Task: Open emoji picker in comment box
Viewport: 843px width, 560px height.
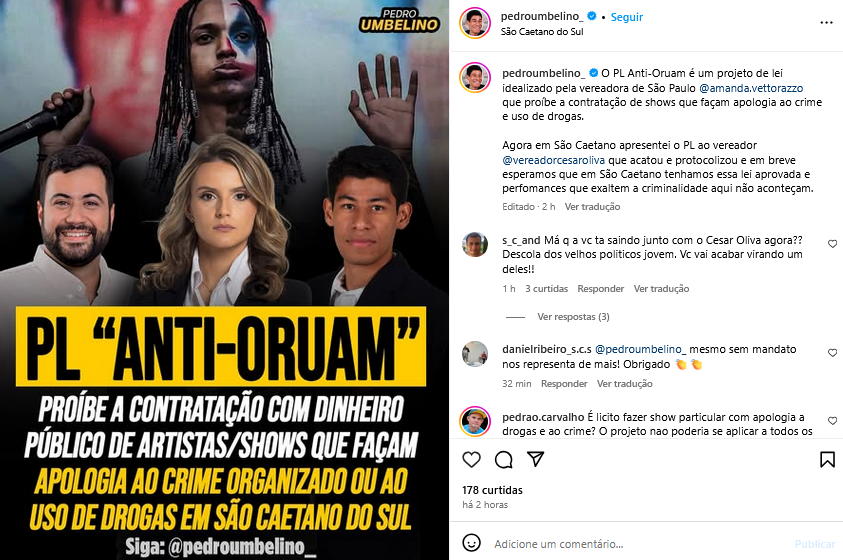Action: pos(471,543)
